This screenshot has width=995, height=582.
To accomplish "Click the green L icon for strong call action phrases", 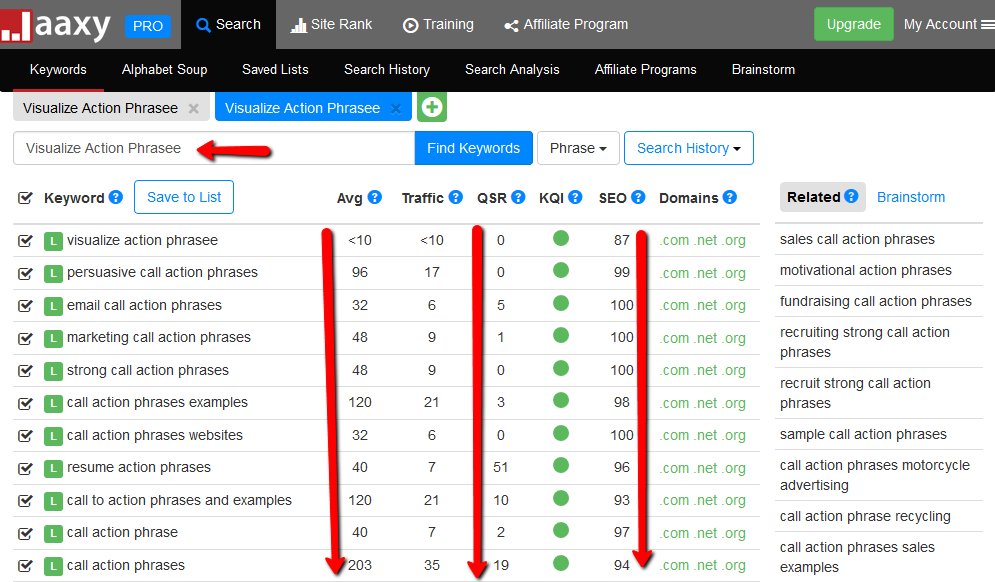I will [53, 371].
